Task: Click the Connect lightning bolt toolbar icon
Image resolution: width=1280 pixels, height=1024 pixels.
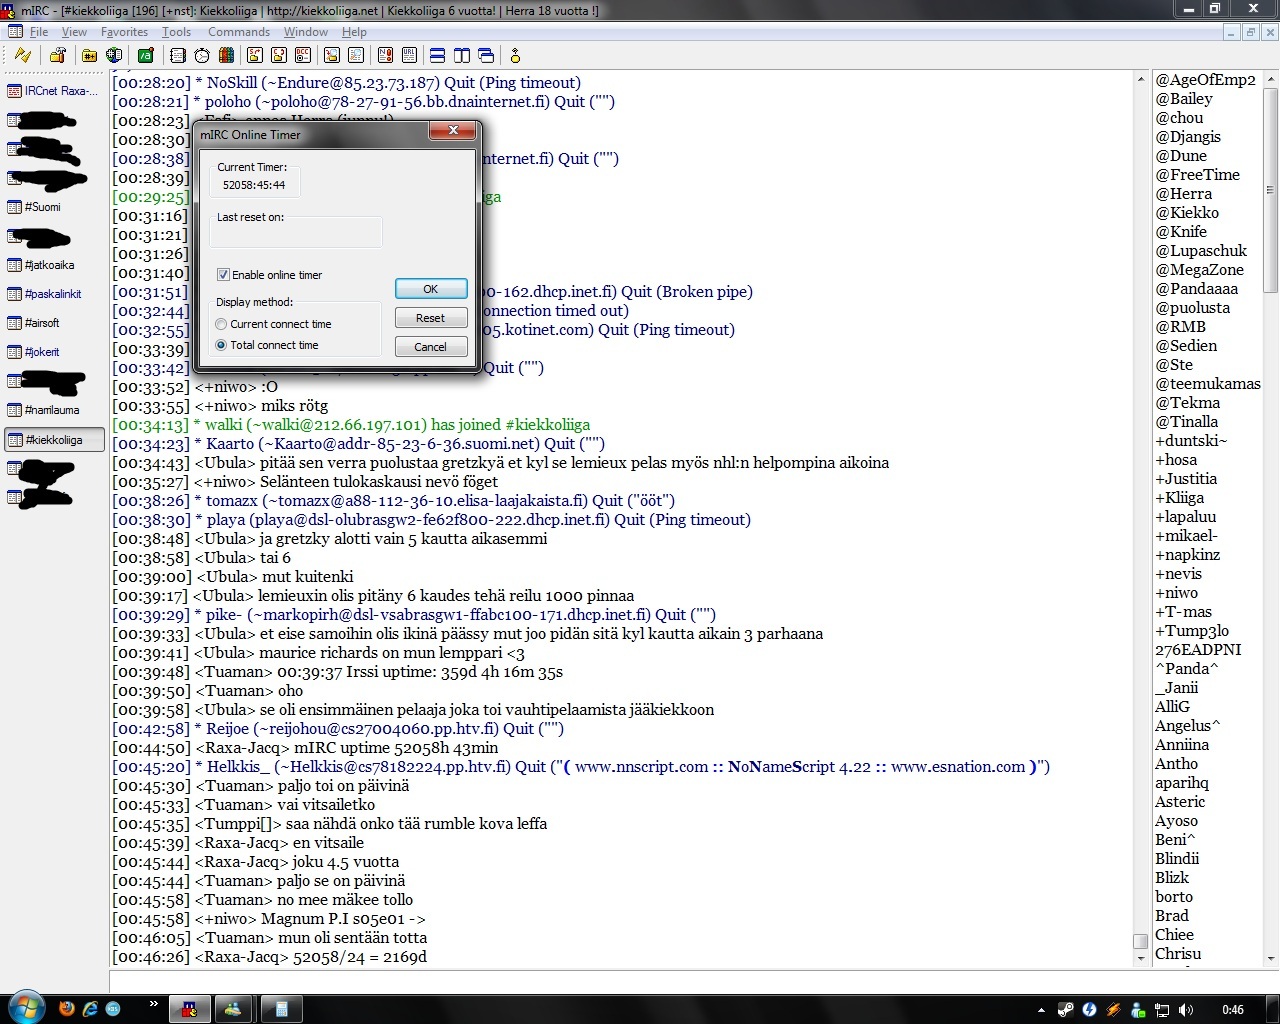Action: (22, 56)
